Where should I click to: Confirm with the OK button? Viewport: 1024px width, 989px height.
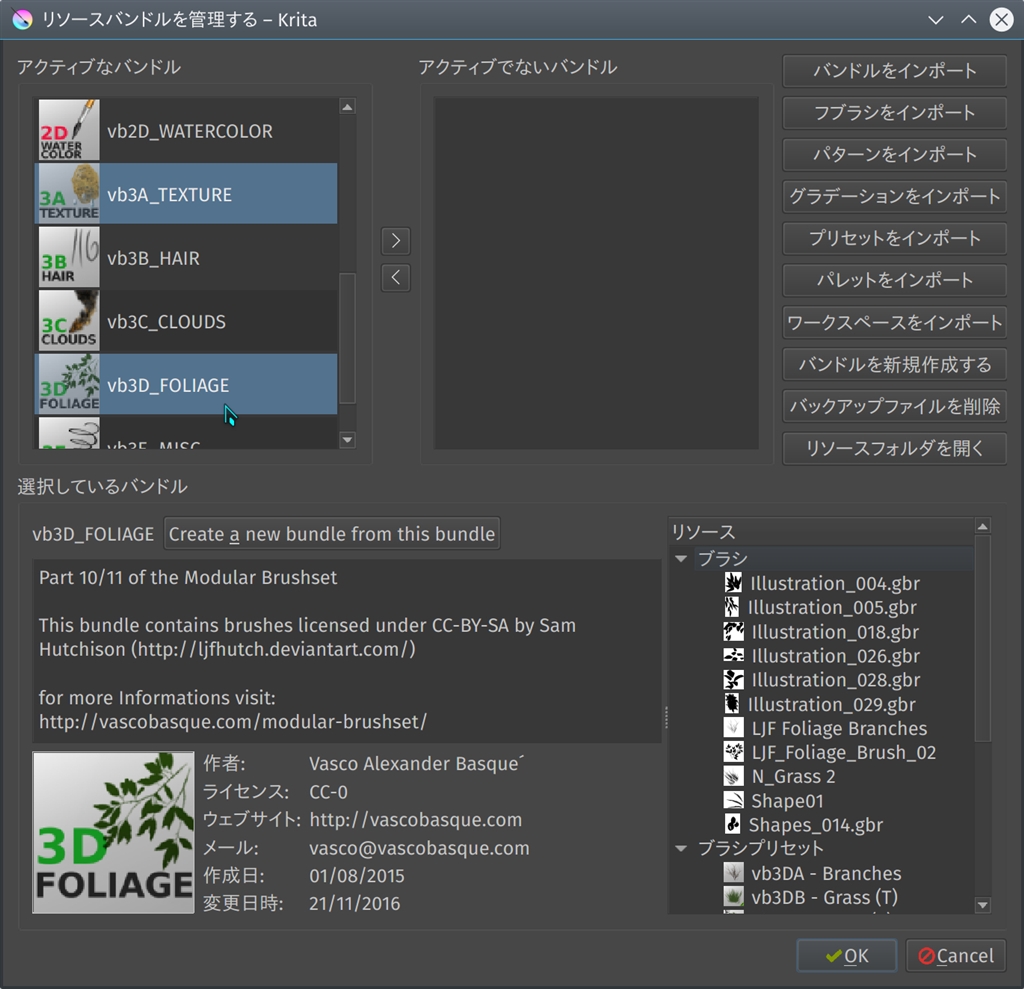point(846,956)
